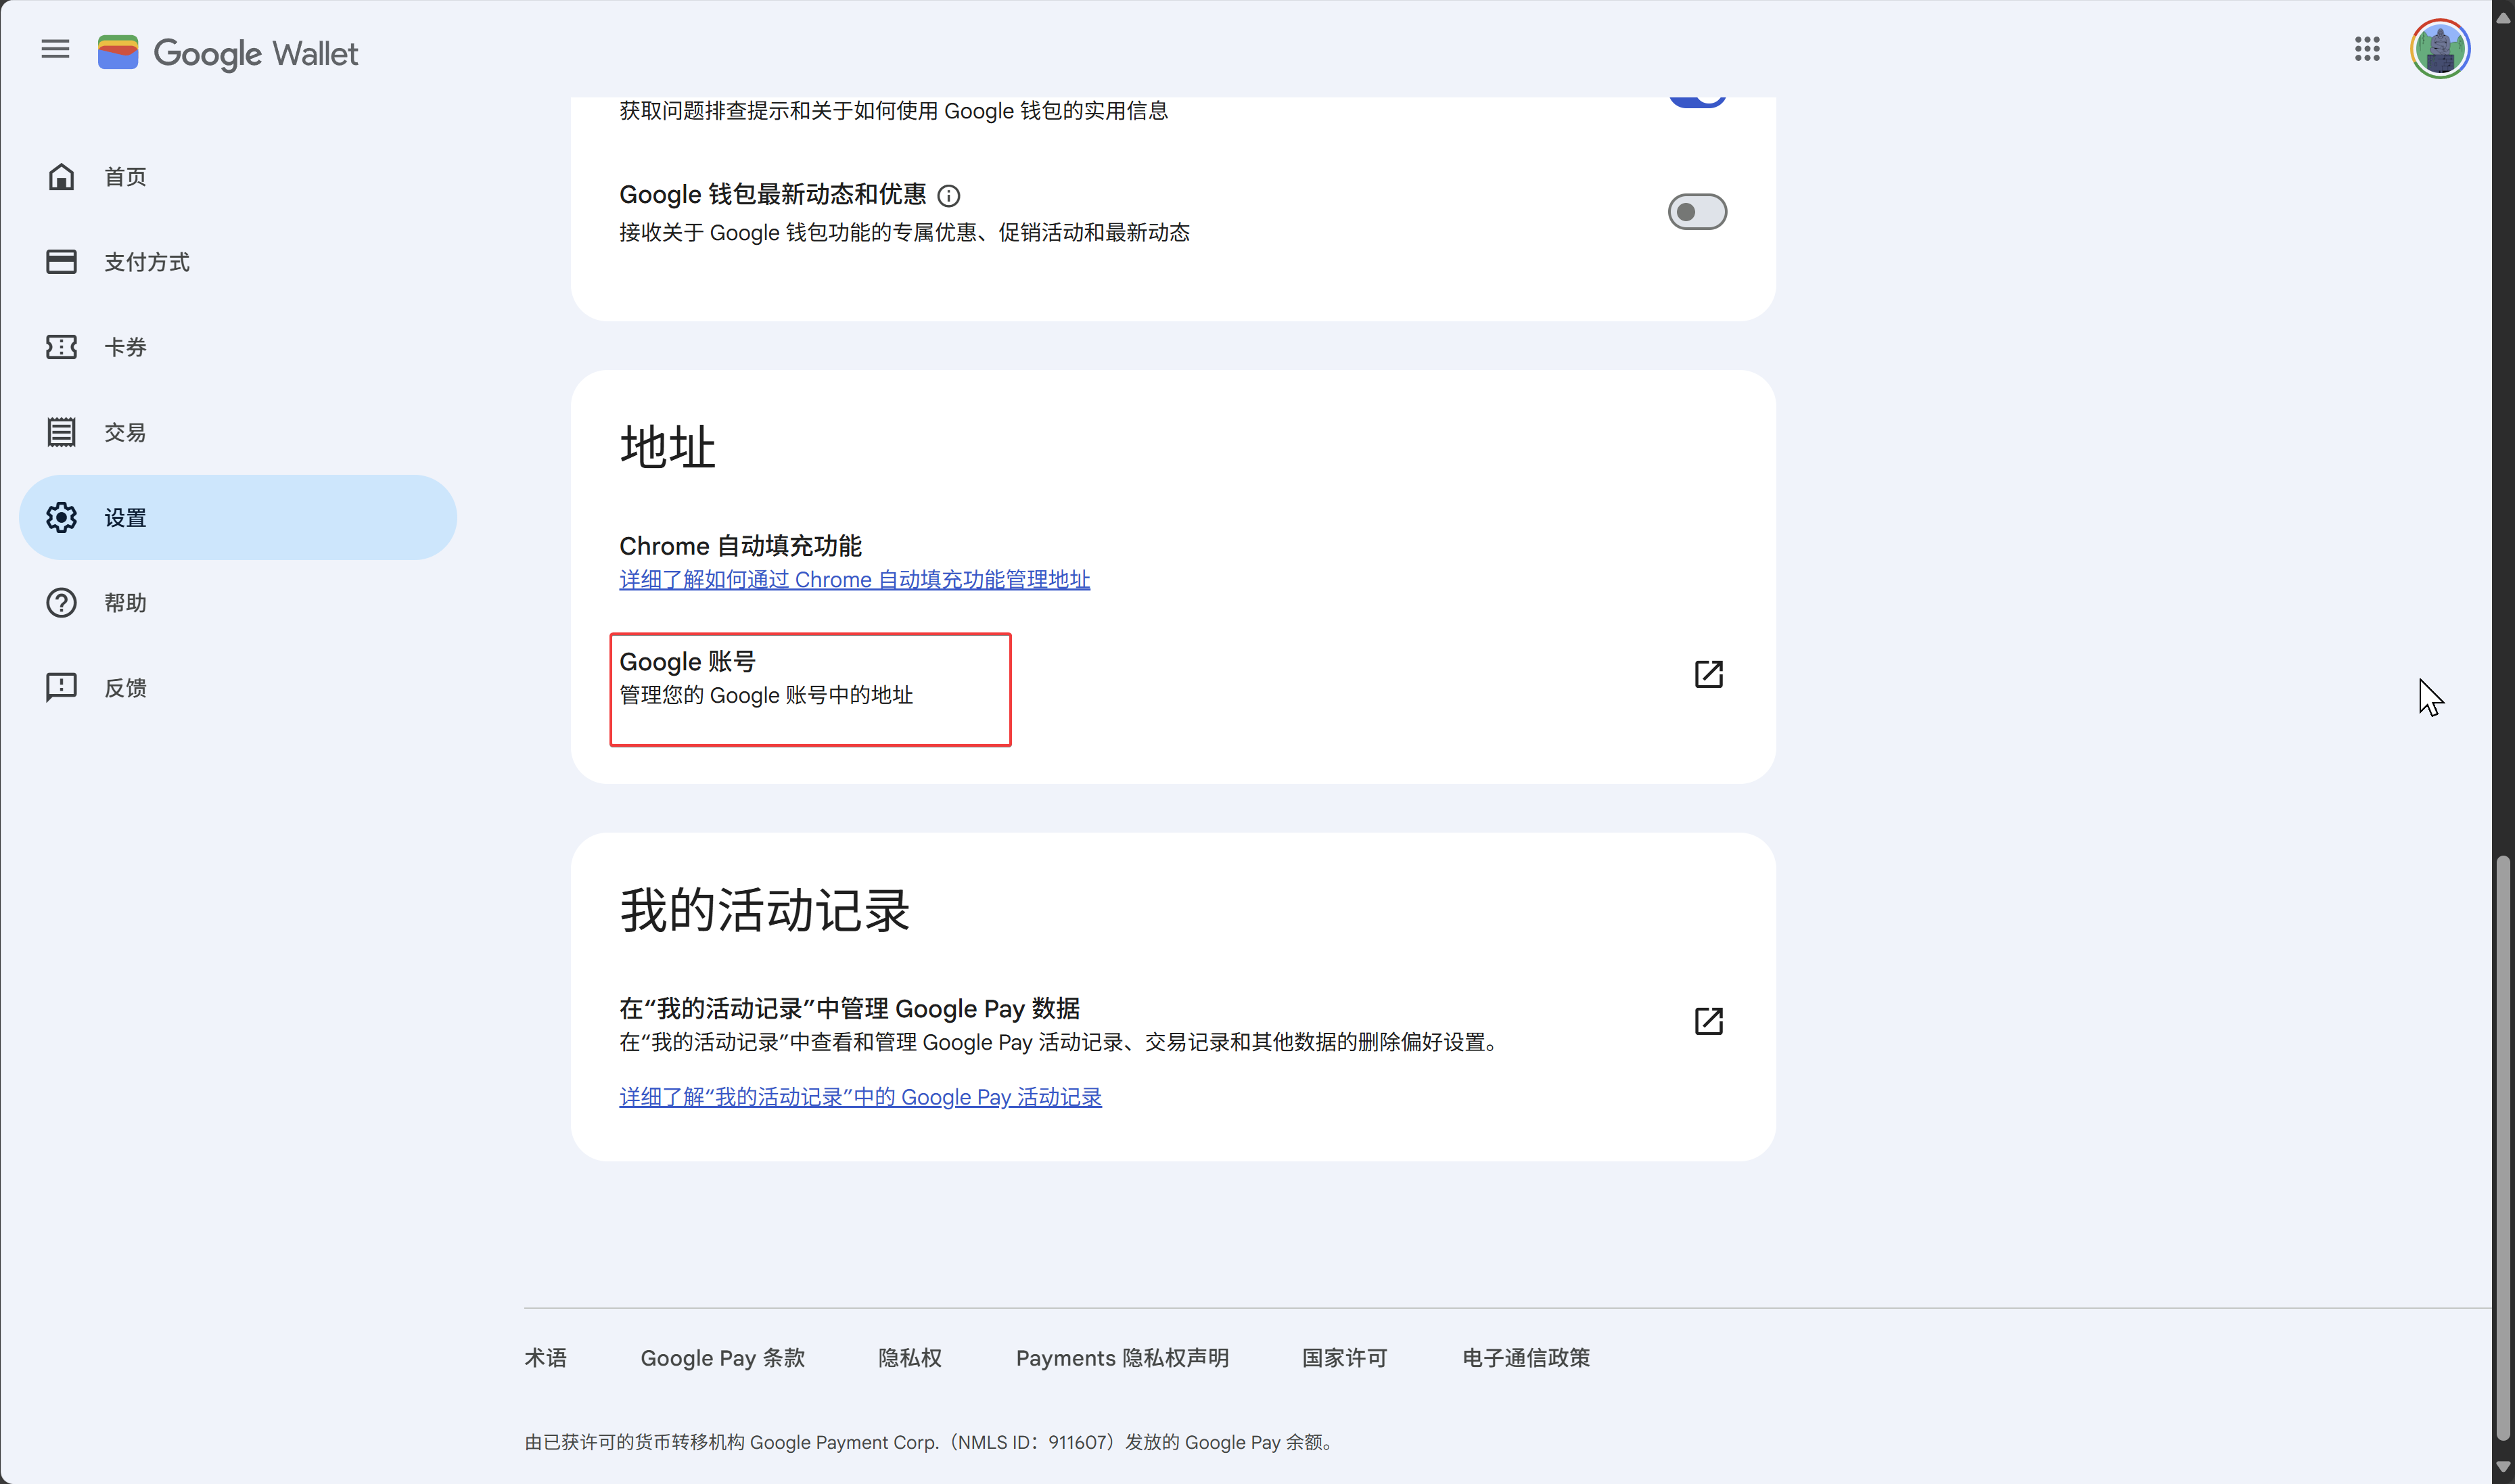Click the info icon beside Wallet updates
The image size is (2515, 1484).
pyautogui.click(x=948, y=196)
